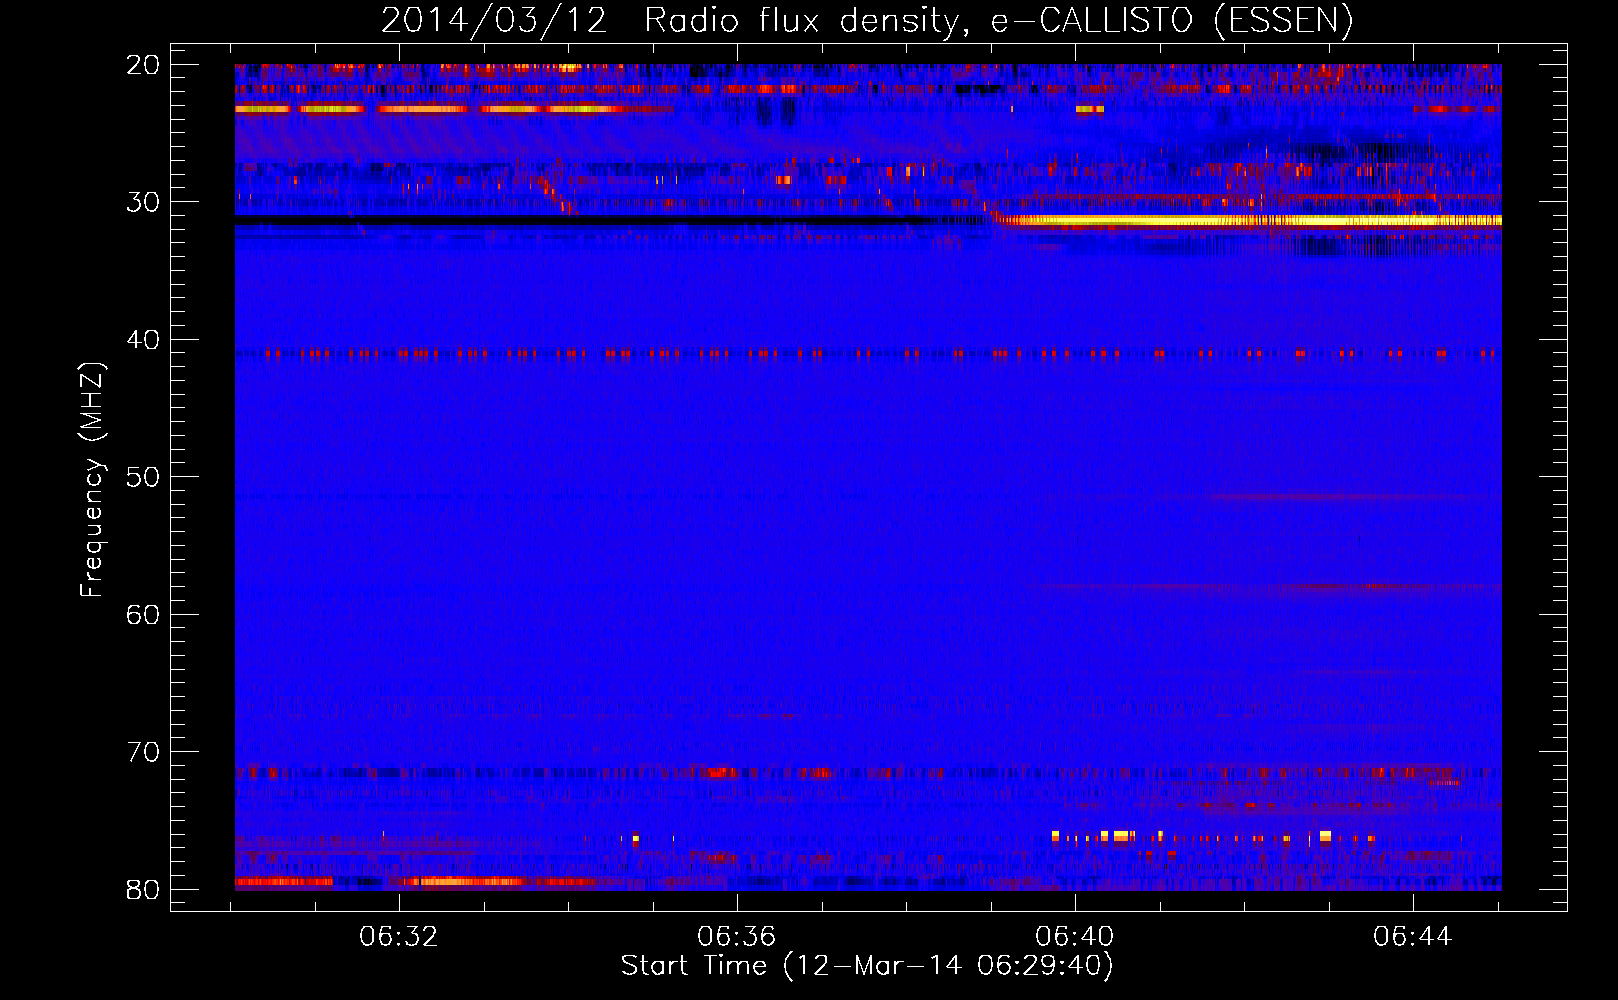Click the bright yellow emission band near 31 MHz

point(1250,220)
